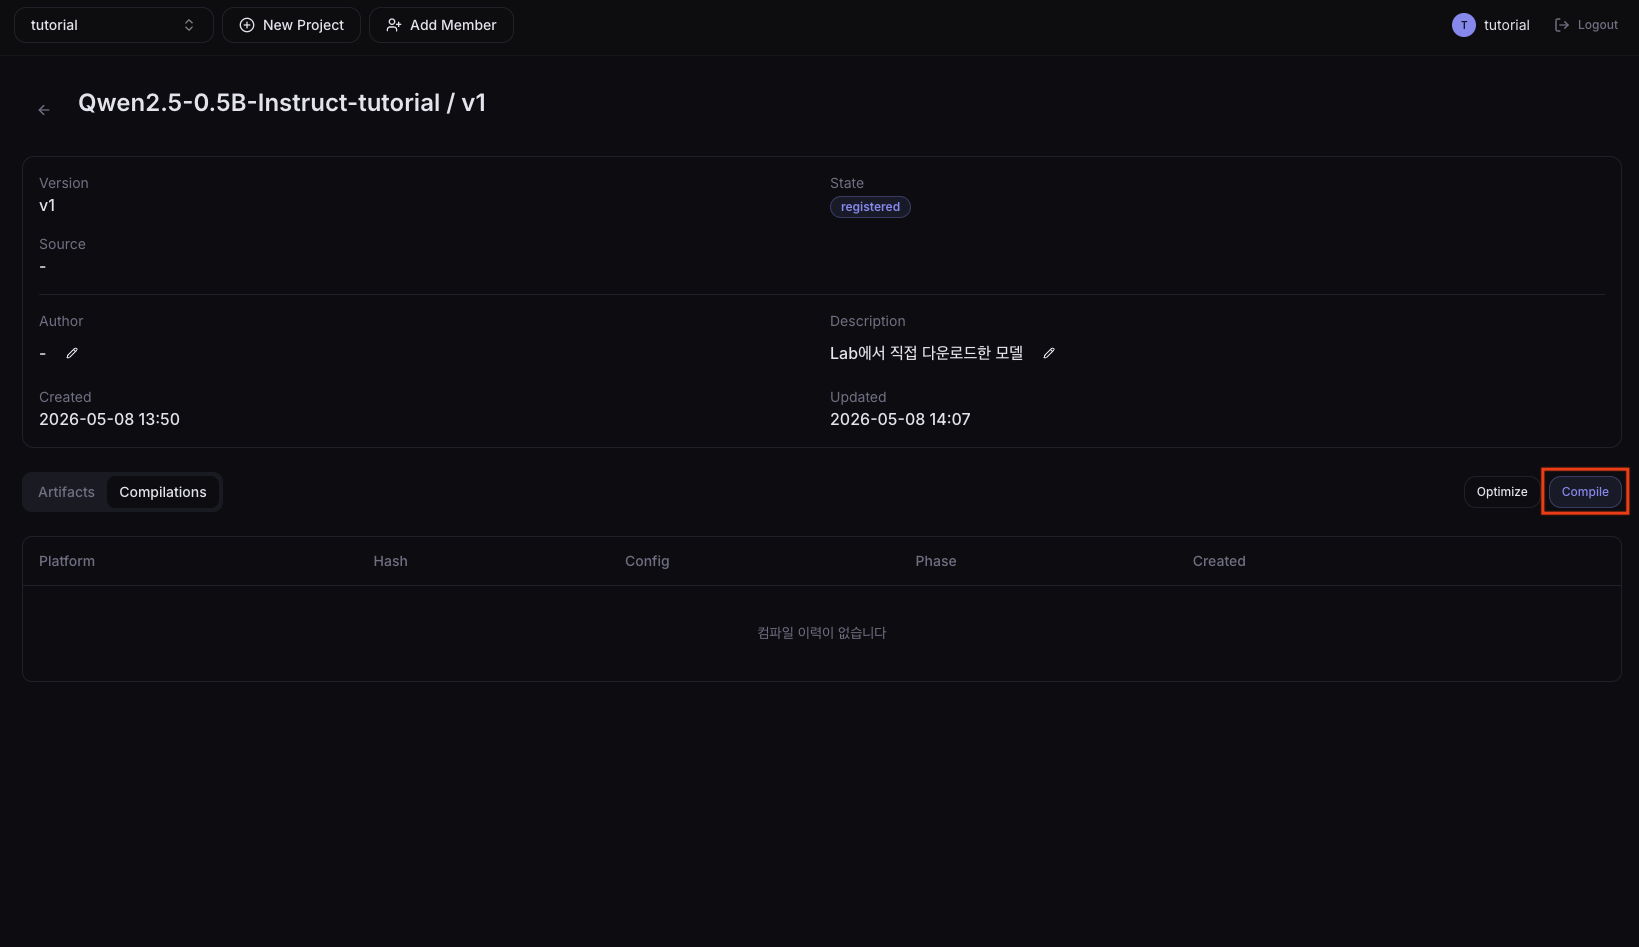Click the Phase column header

coord(936,561)
